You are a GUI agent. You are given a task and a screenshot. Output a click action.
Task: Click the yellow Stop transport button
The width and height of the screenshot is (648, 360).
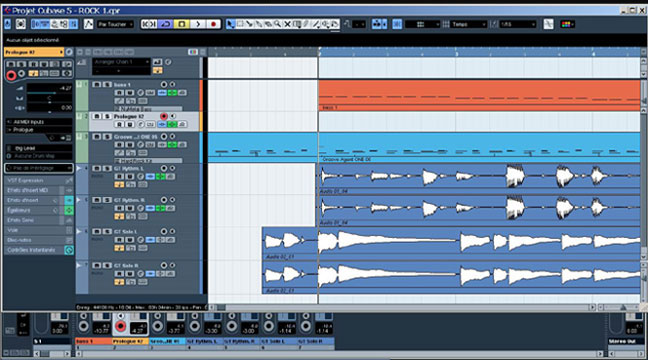[181, 24]
